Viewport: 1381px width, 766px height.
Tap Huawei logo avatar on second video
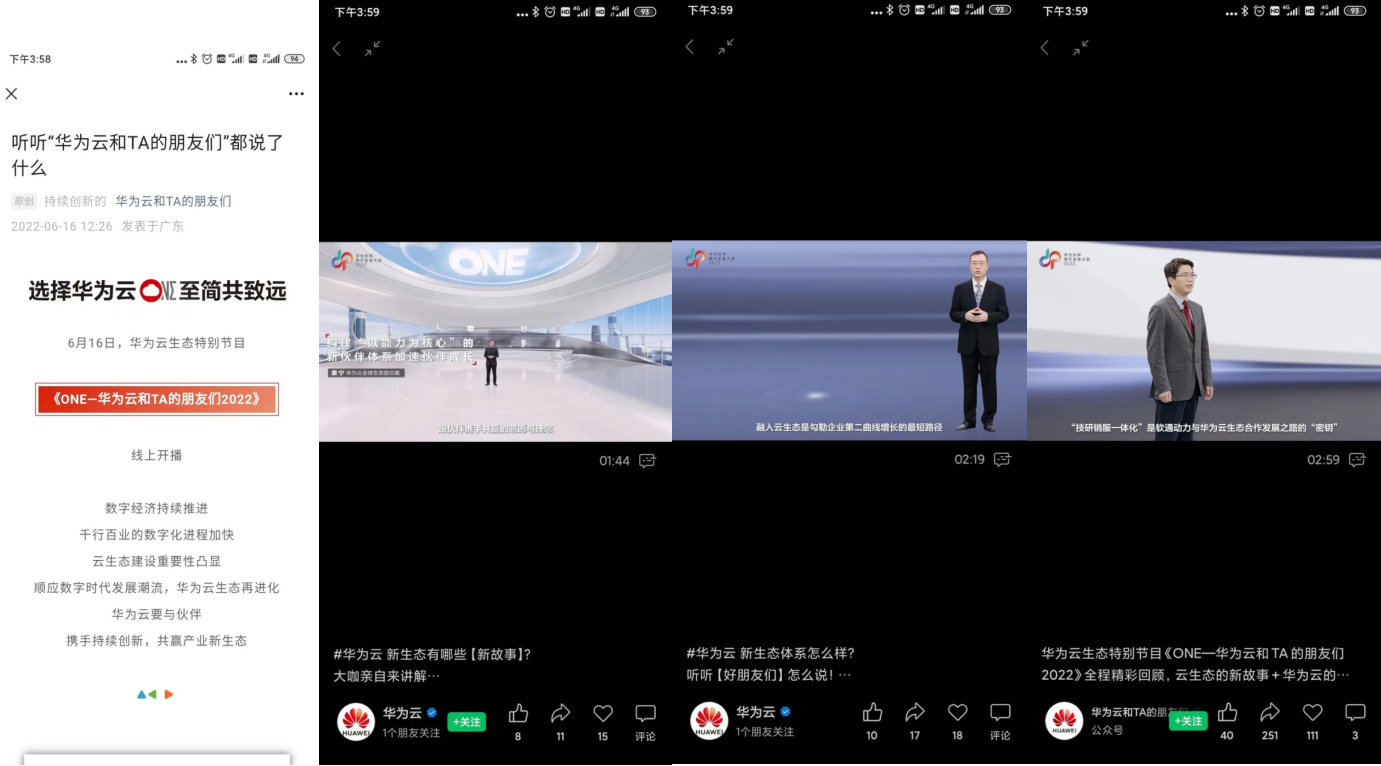709,720
